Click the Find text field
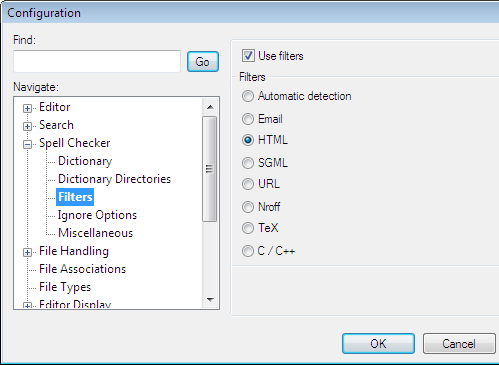Image resolution: width=499 pixels, height=365 pixels. click(x=97, y=61)
